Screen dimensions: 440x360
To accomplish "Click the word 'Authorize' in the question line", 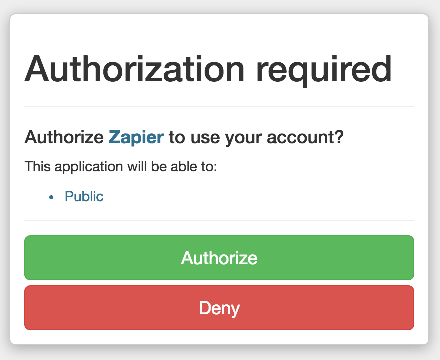I will coord(64,137).
